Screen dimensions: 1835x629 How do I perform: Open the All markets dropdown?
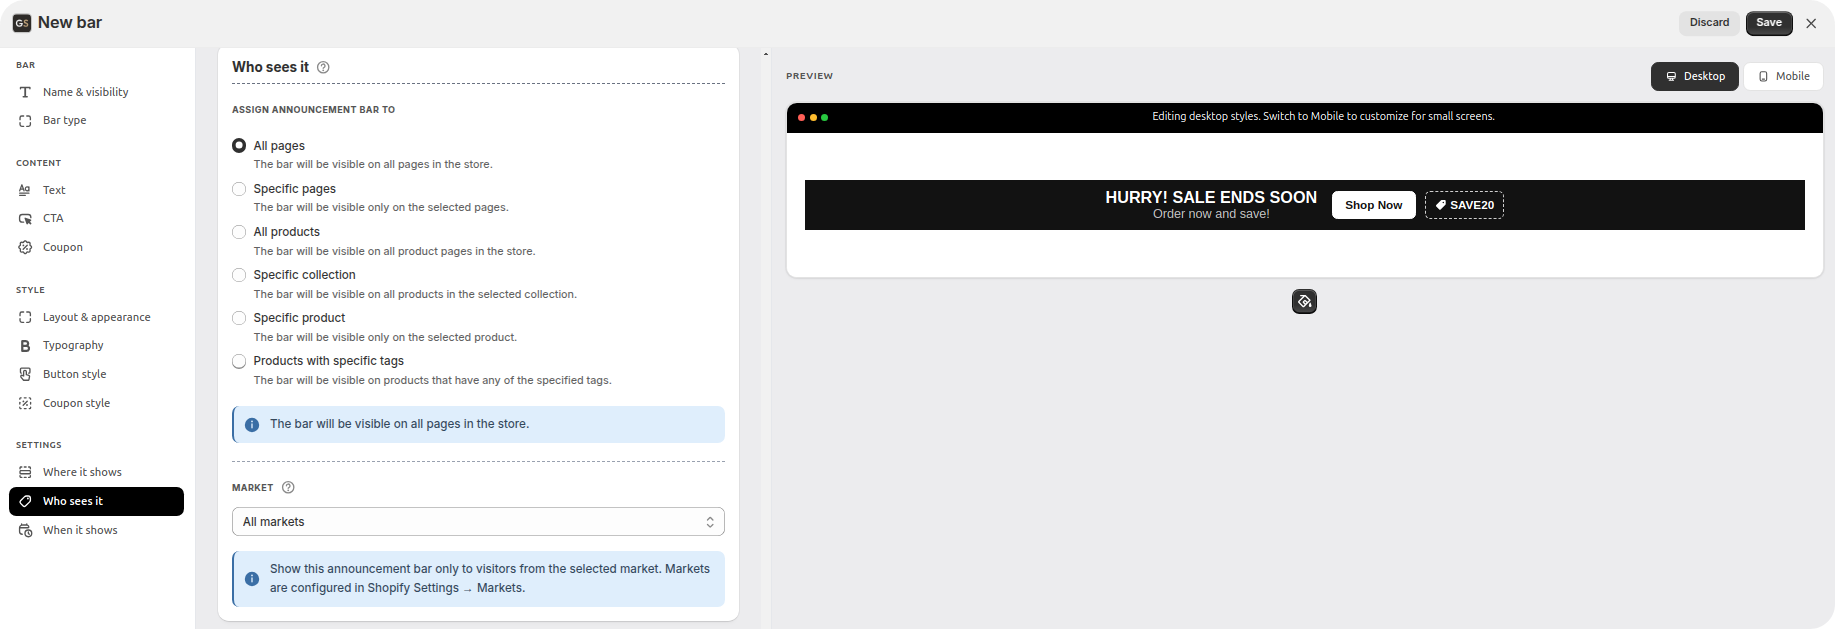tap(478, 522)
